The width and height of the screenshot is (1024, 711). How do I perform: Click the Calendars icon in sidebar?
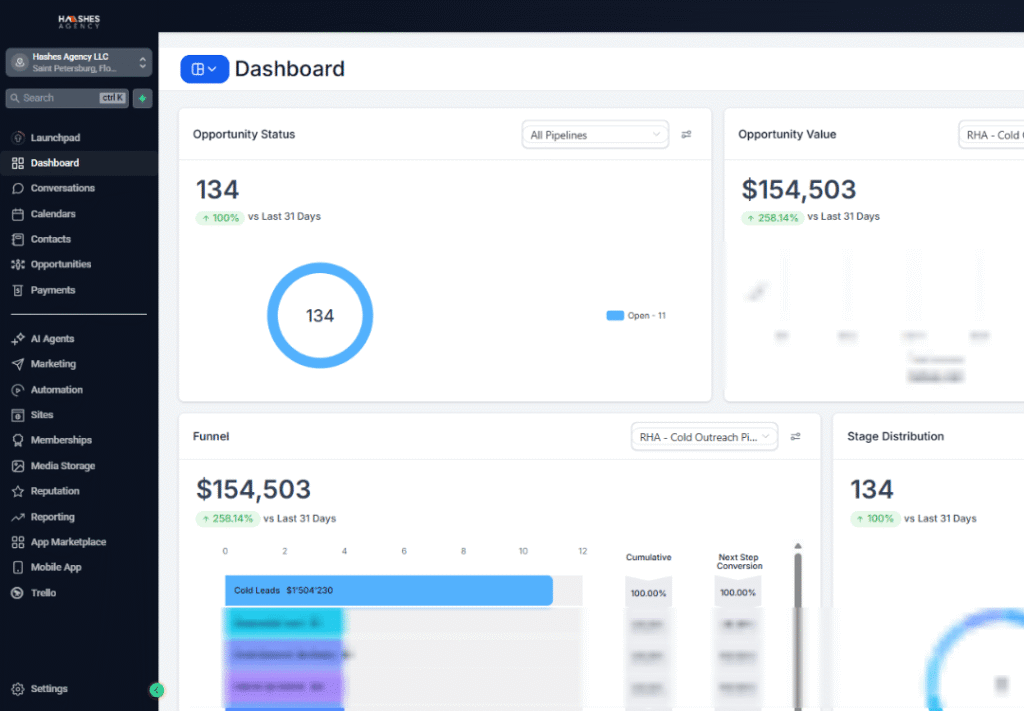(x=18, y=214)
